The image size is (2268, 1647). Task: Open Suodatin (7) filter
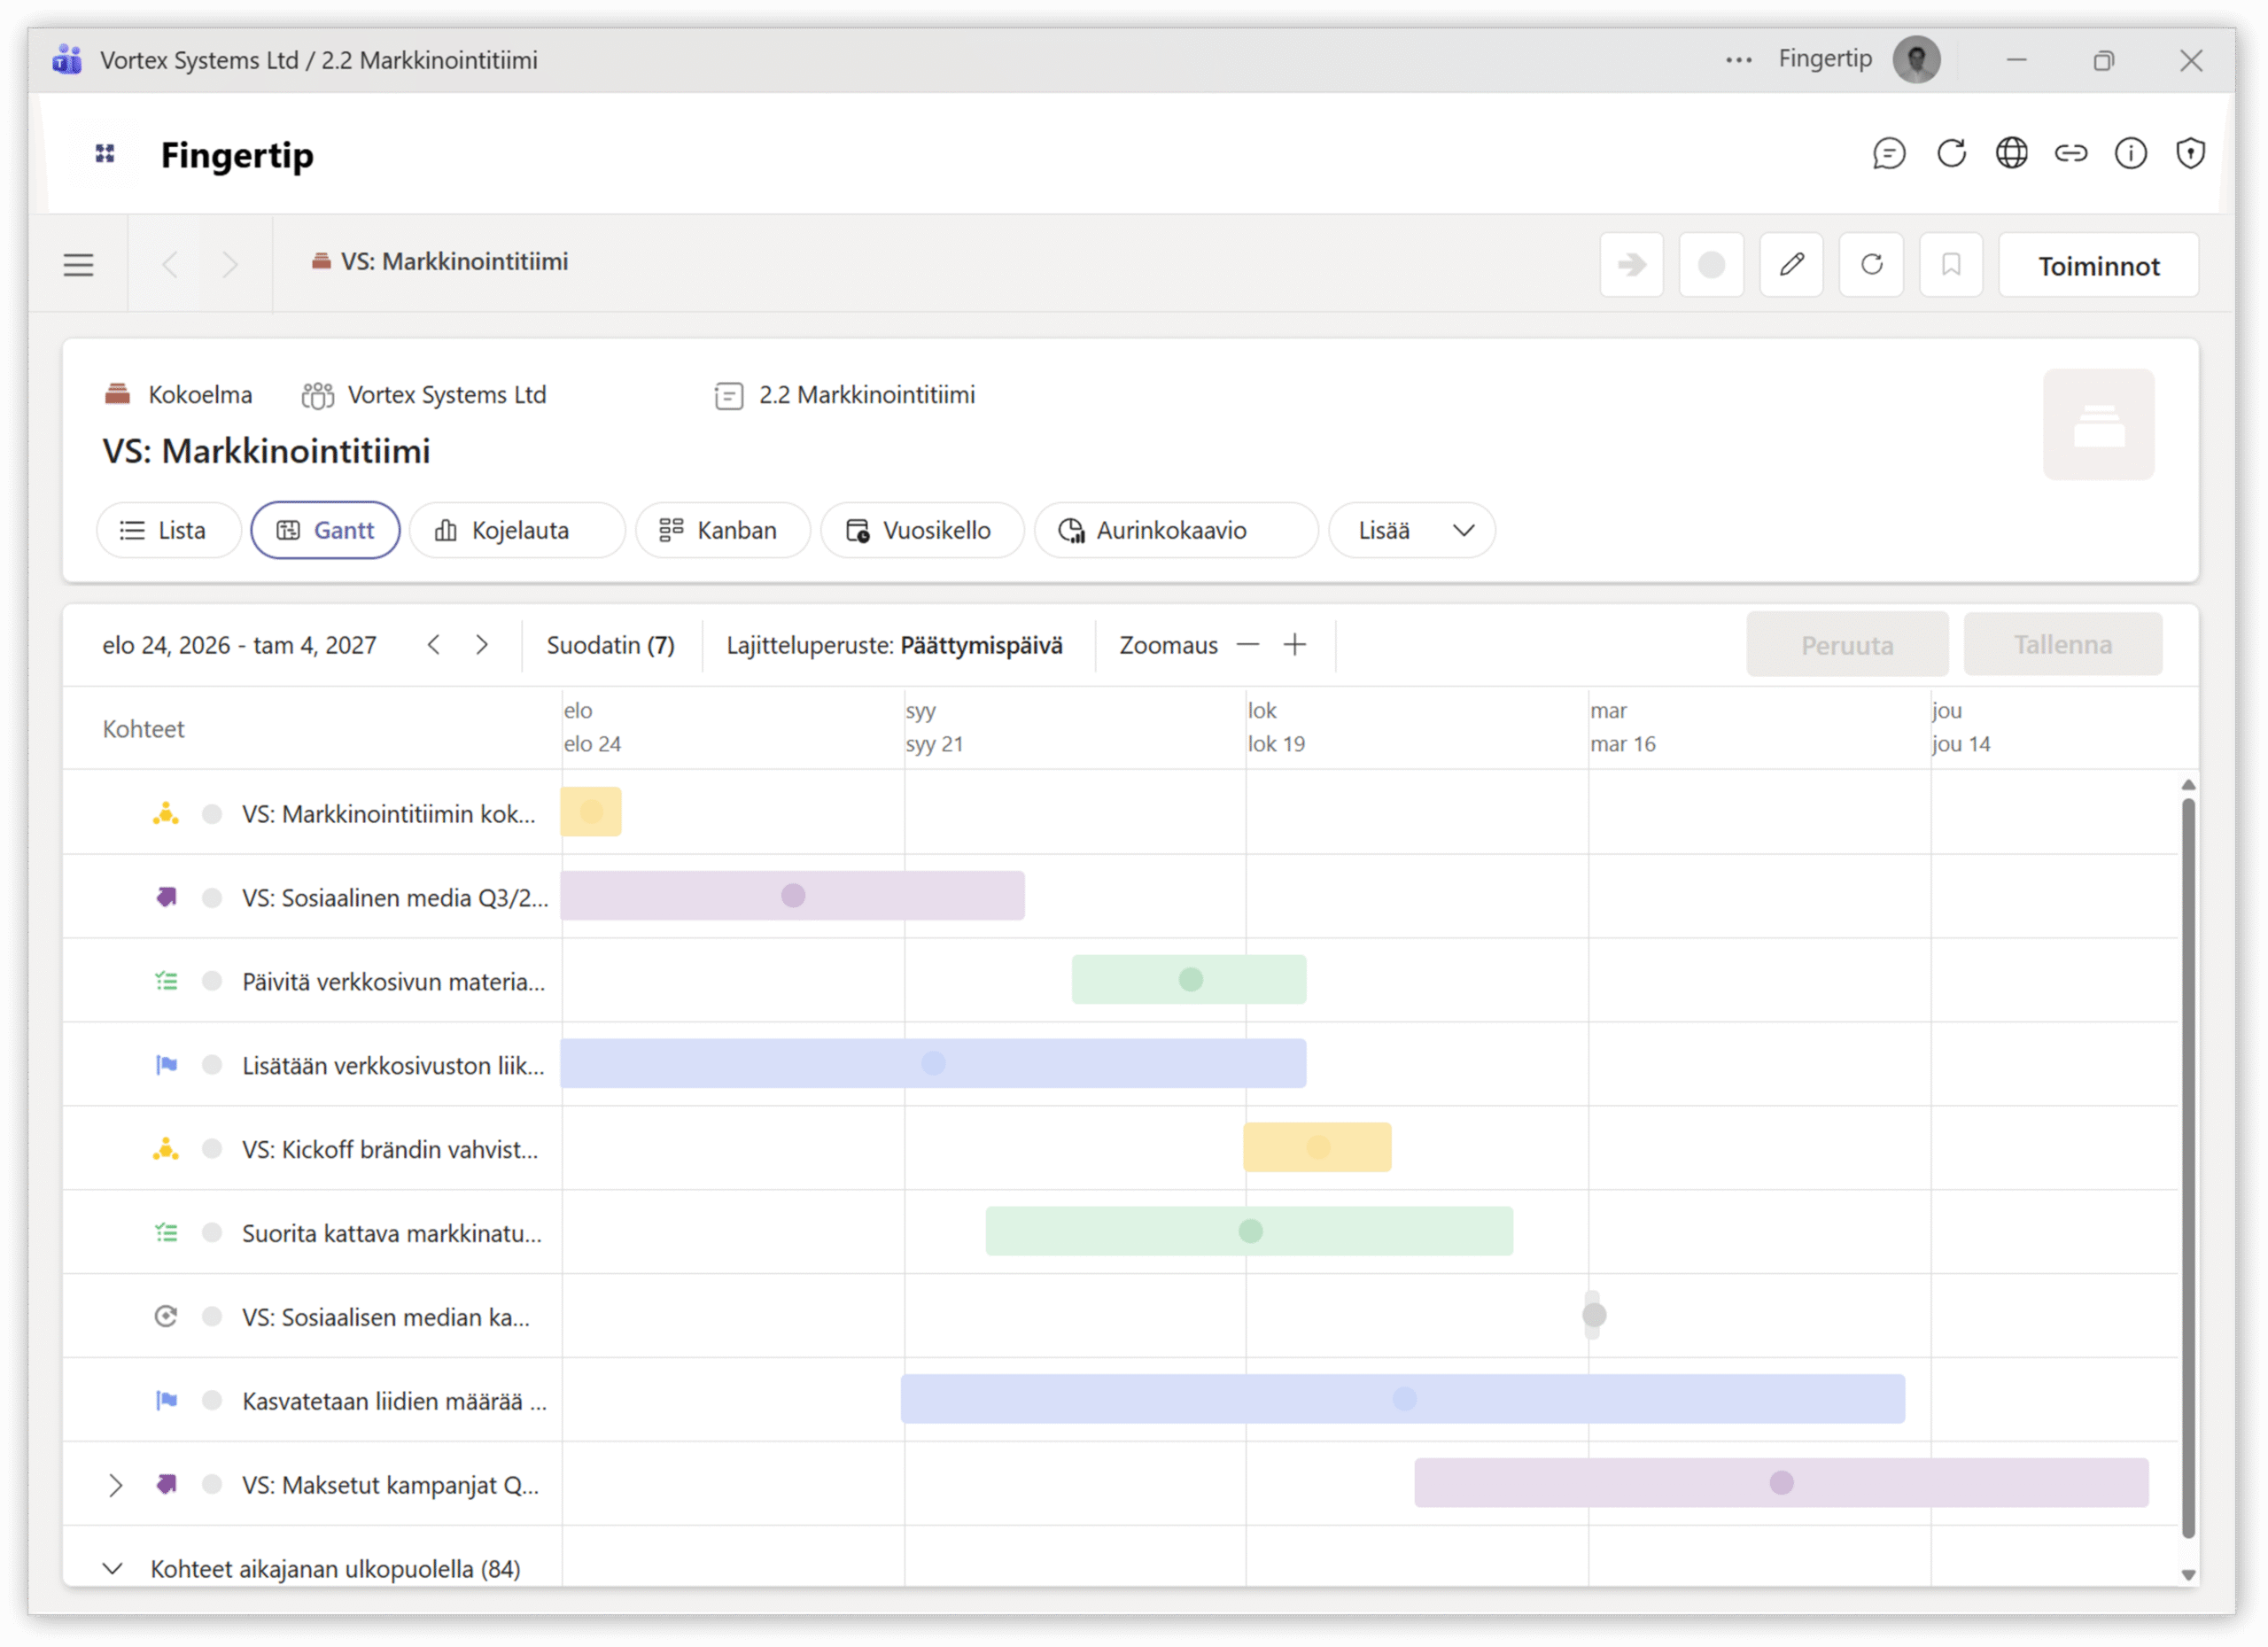click(x=610, y=645)
